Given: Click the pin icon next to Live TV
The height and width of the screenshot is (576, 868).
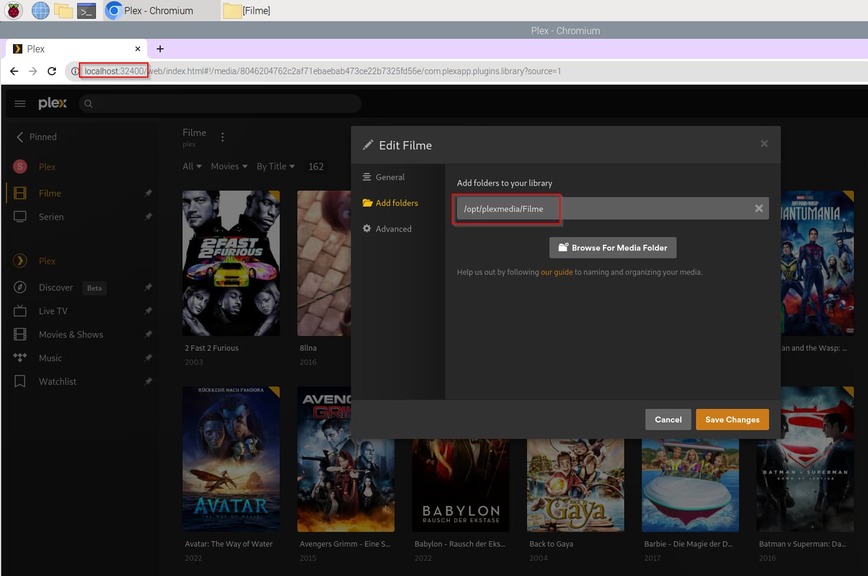Looking at the screenshot, I should [x=148, y=311].
